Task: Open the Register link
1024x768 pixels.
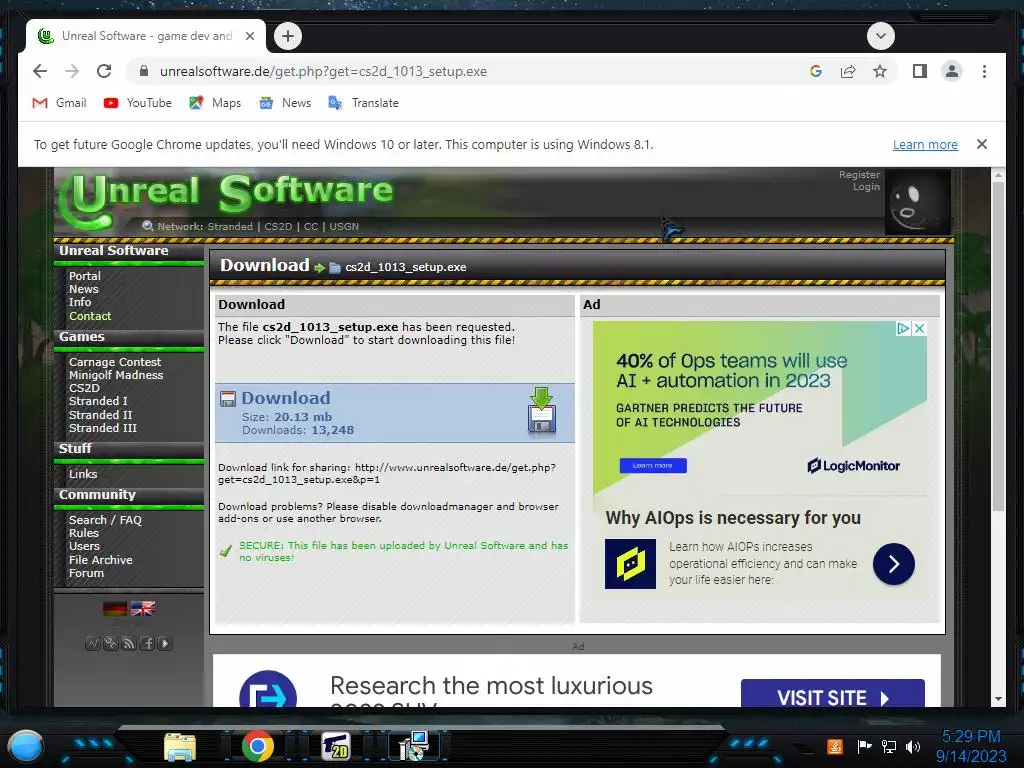Action: [x=859, y=174]
